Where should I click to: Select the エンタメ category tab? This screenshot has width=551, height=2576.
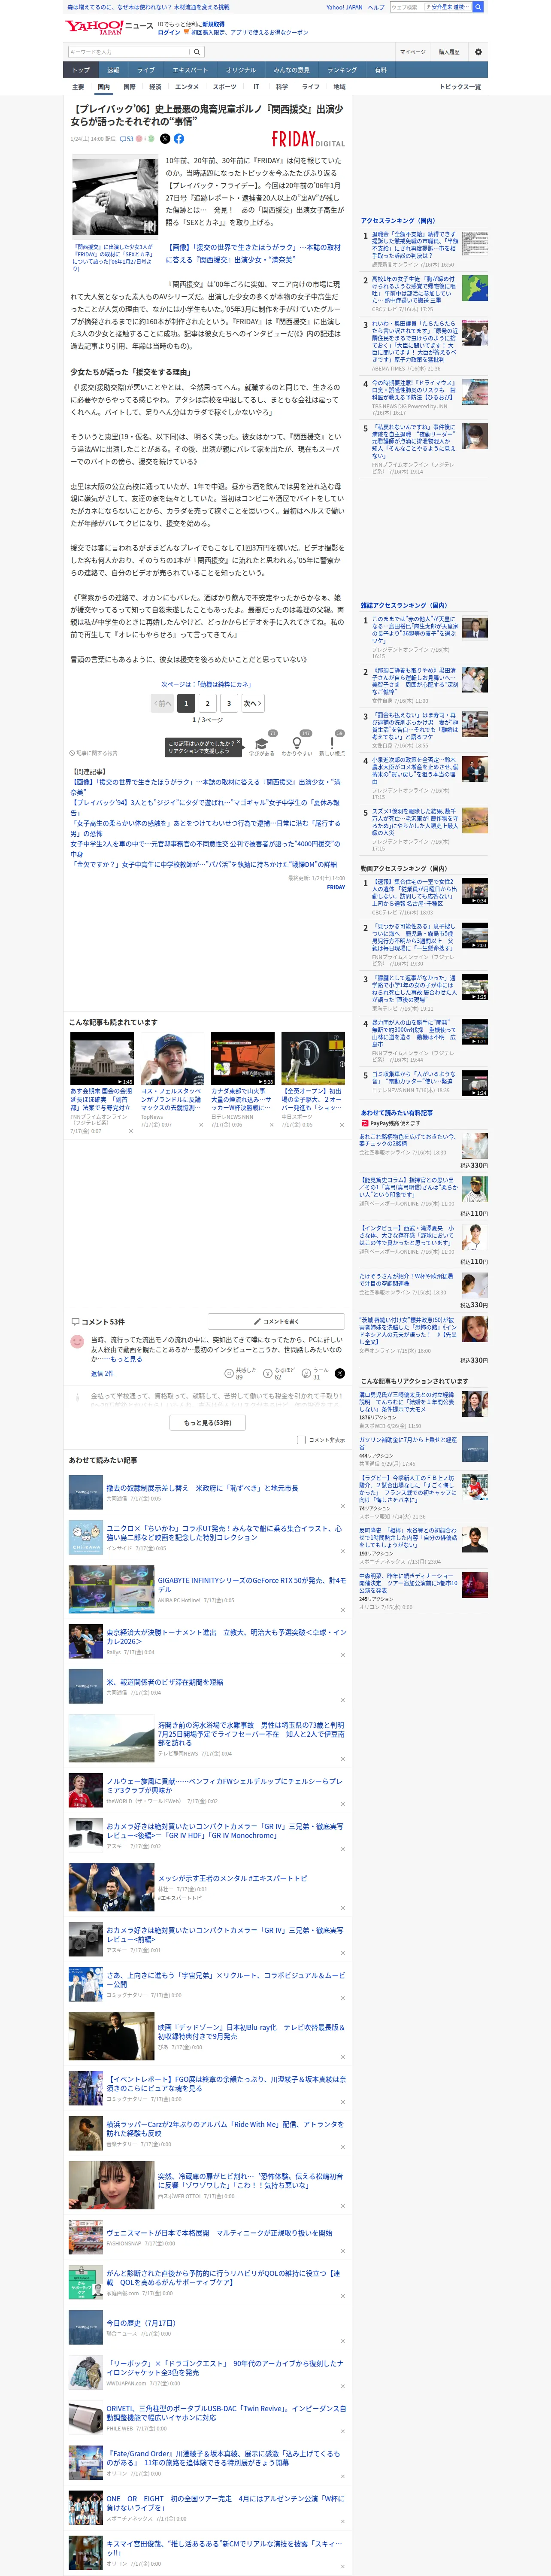pyautogui.click(x=187, y=87)
